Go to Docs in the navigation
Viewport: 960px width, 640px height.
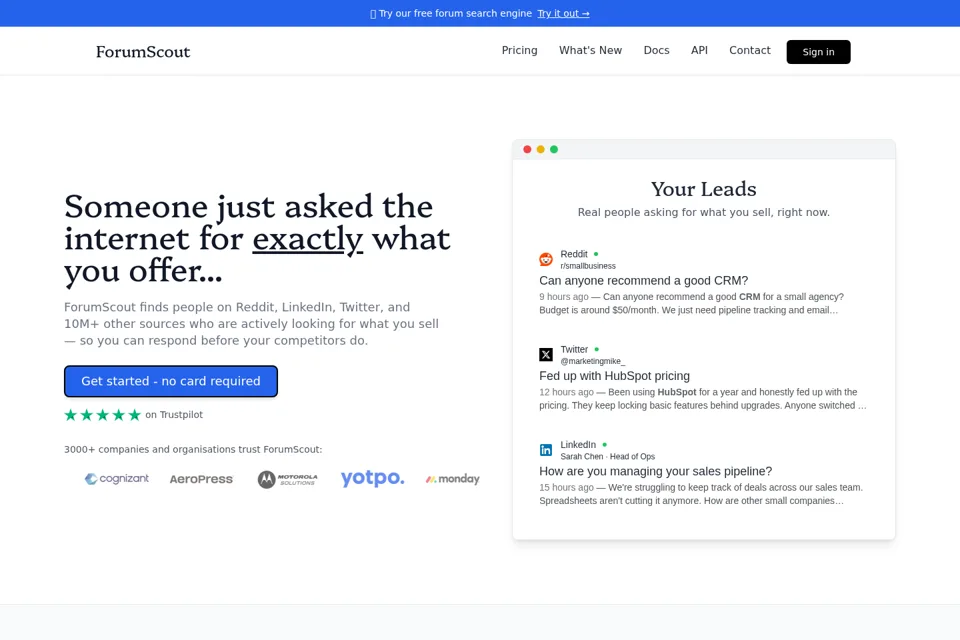pyautogui.click(x=656, y=51)
